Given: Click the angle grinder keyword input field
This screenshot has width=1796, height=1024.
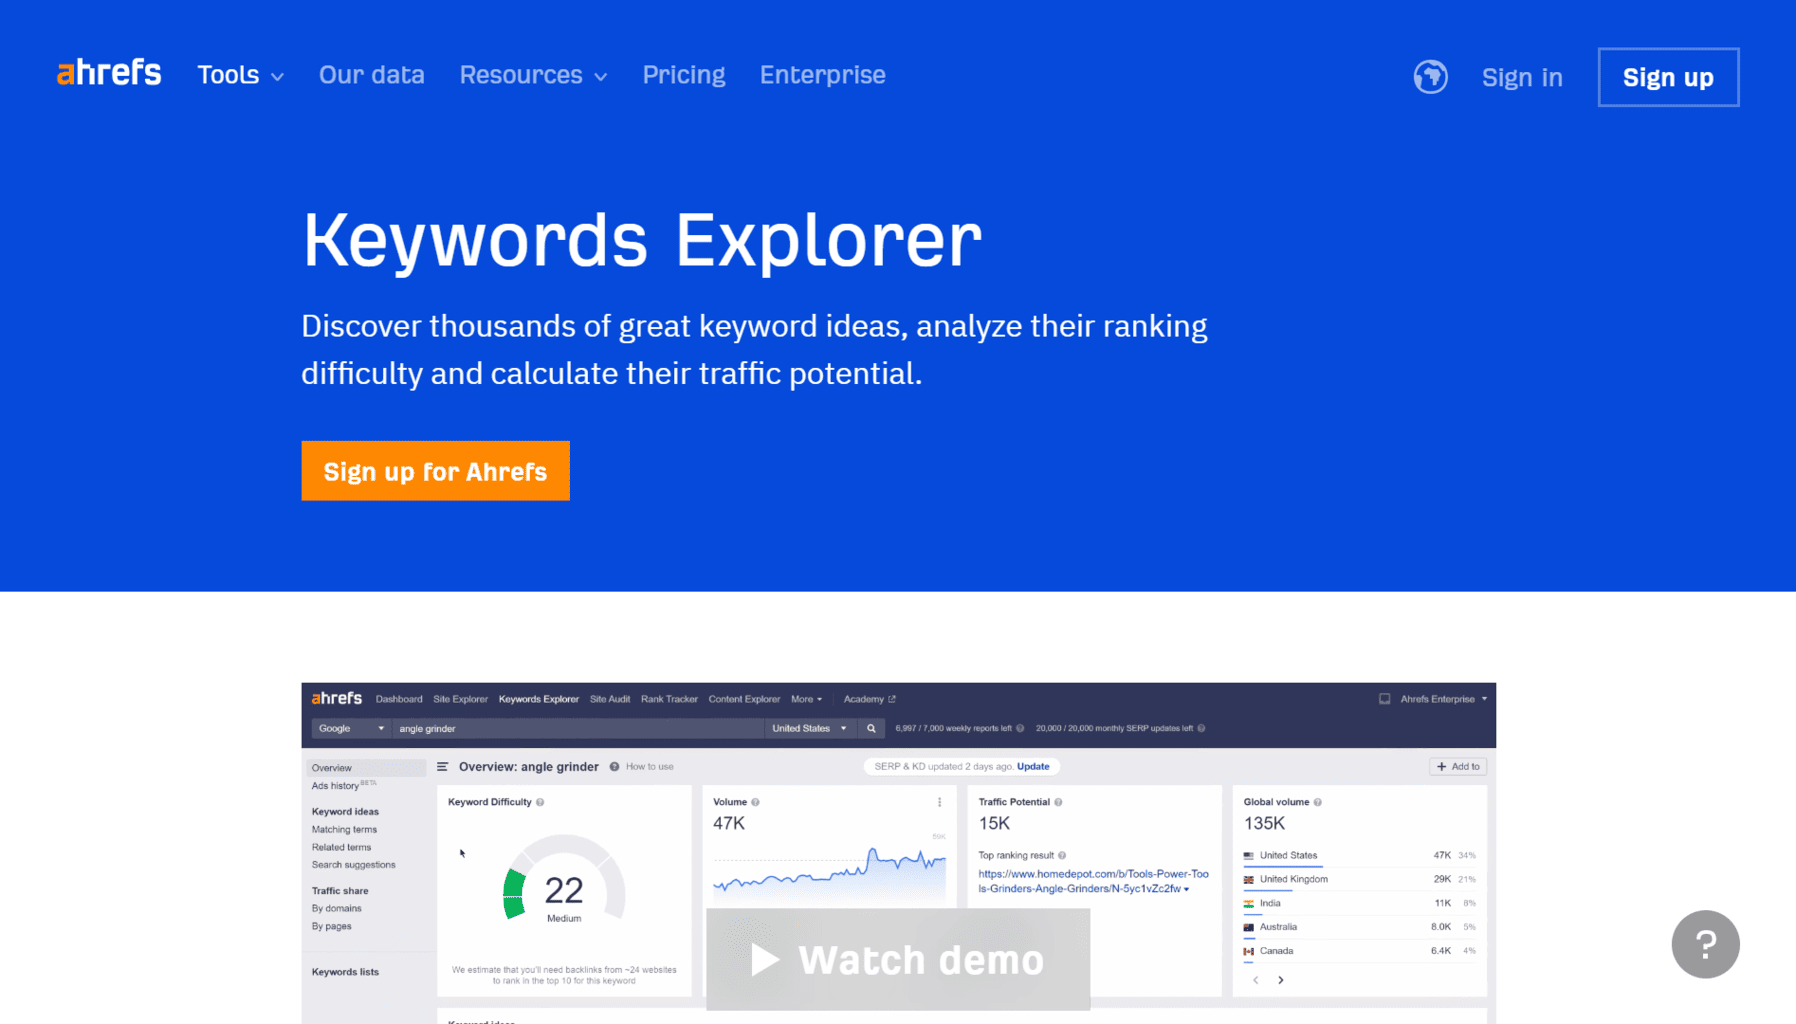Looking at the screenshot, I should (x=579, y=728).
